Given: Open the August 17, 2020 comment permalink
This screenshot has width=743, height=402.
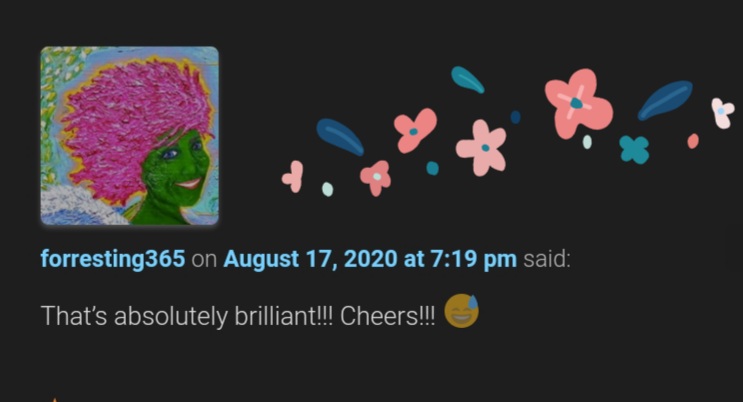Looking at the screenshot, I should pos(370,259).
